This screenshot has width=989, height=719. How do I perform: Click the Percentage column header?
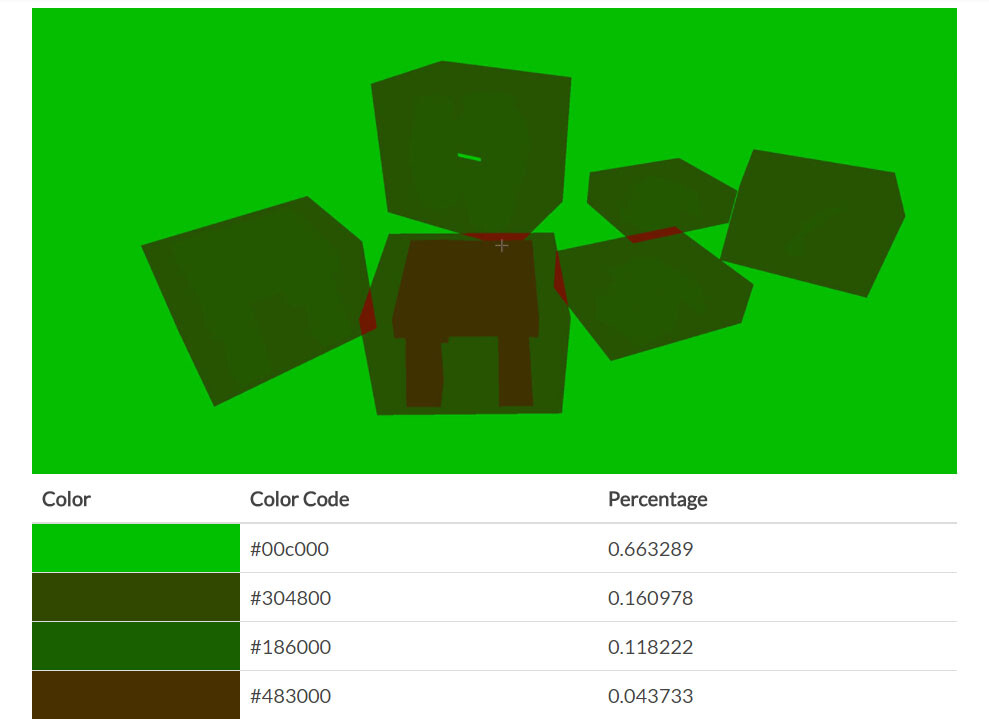pos(657,499)
